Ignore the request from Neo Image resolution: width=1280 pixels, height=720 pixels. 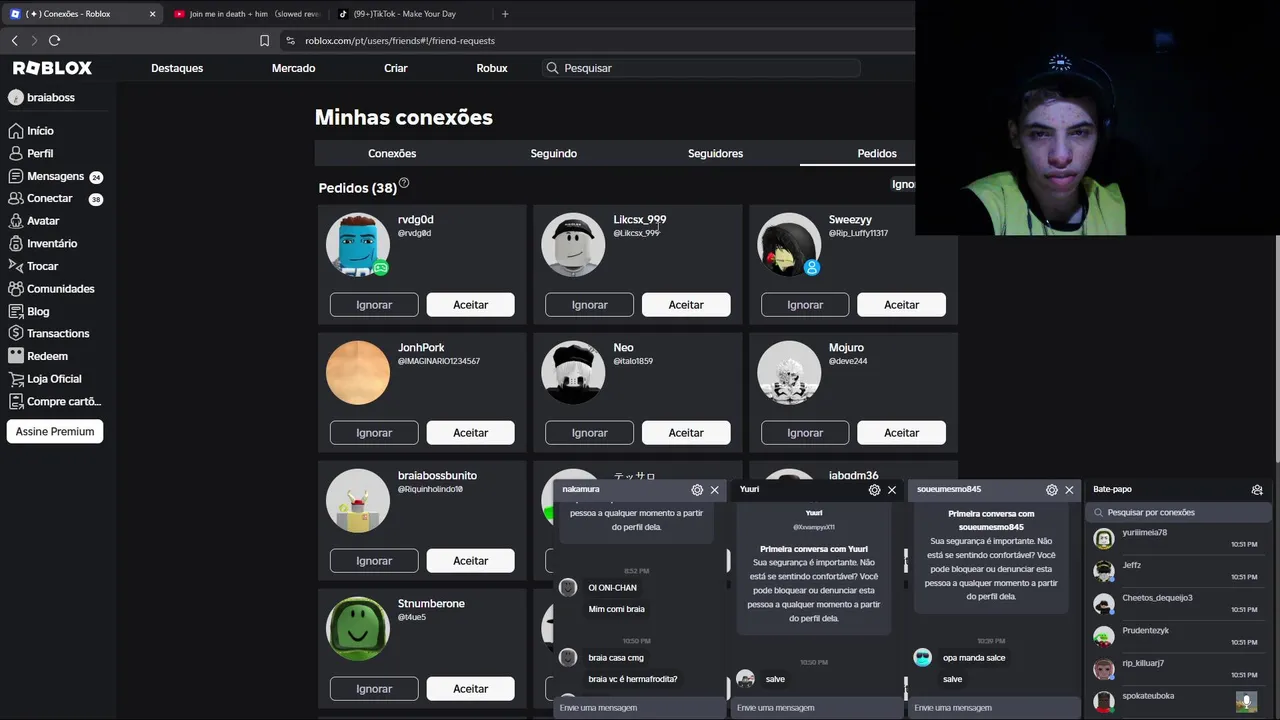pyautogui.click(x=589, y=433)
